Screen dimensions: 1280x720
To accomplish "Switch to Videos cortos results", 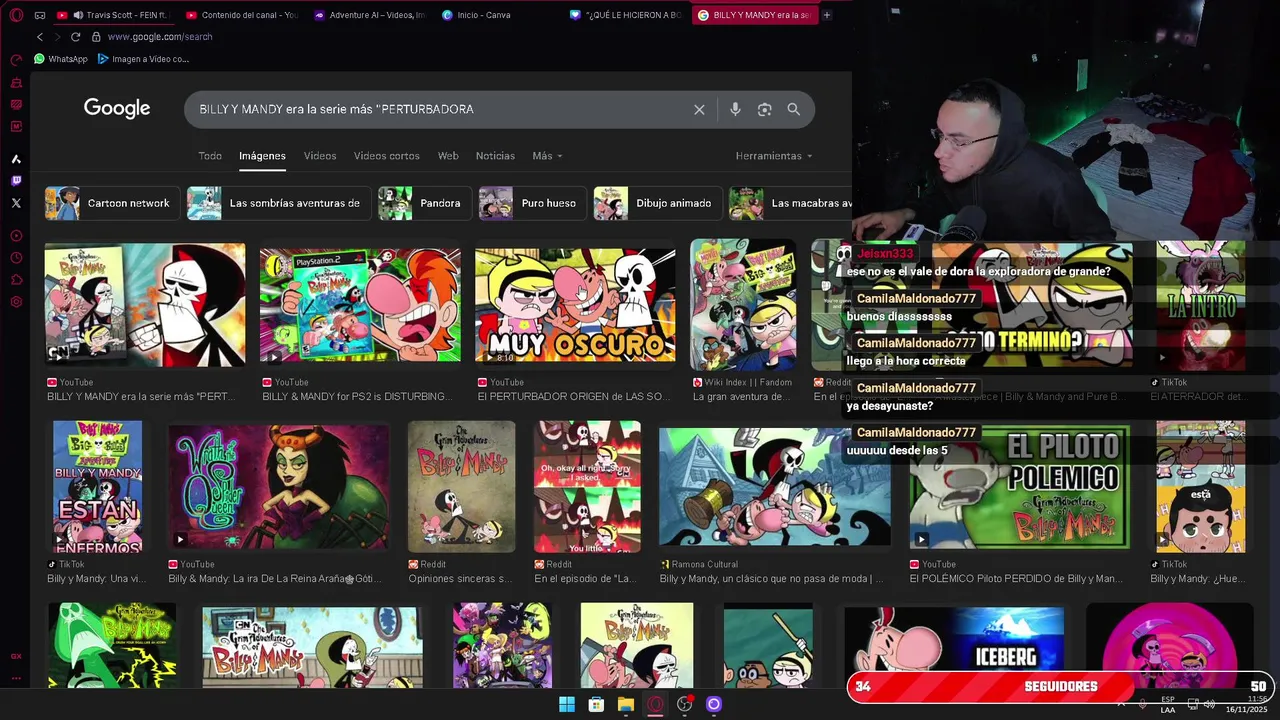I will coord(386,156).
